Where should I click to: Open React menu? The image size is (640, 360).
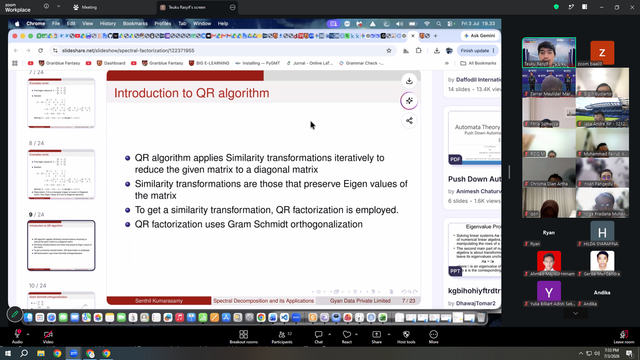tap(347, 337)
